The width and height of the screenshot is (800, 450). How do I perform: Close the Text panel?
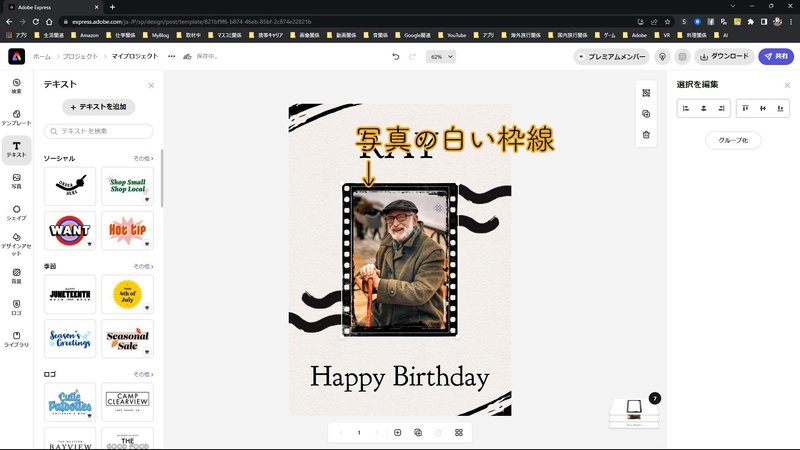151,85
